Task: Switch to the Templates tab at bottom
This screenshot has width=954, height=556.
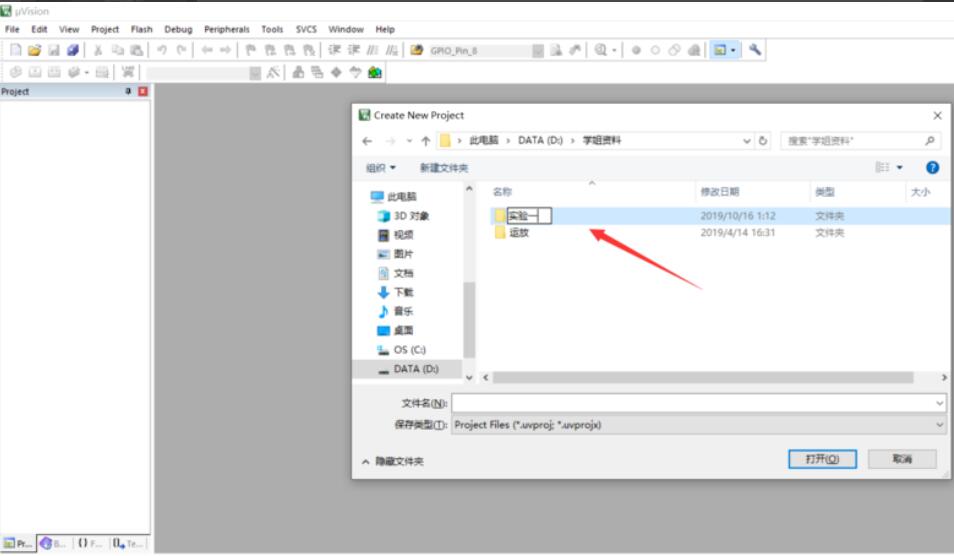Action: [127, 543]
